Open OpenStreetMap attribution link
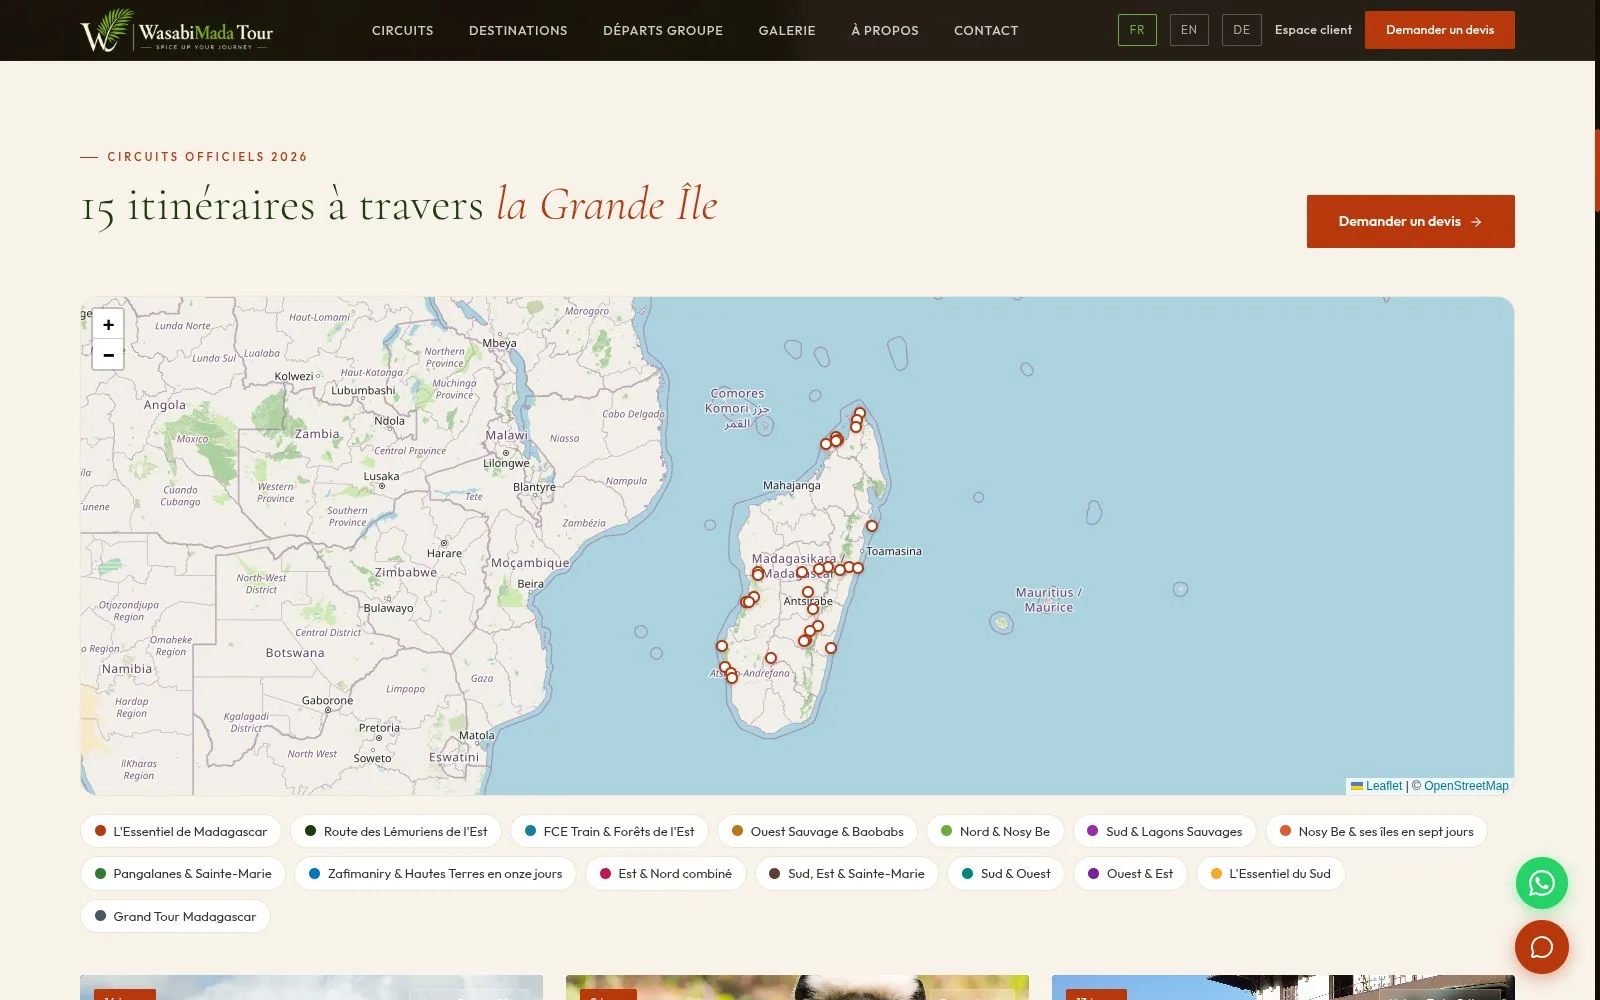The height and width of the screenshot is (1000, 1600). click(1466, 786)
